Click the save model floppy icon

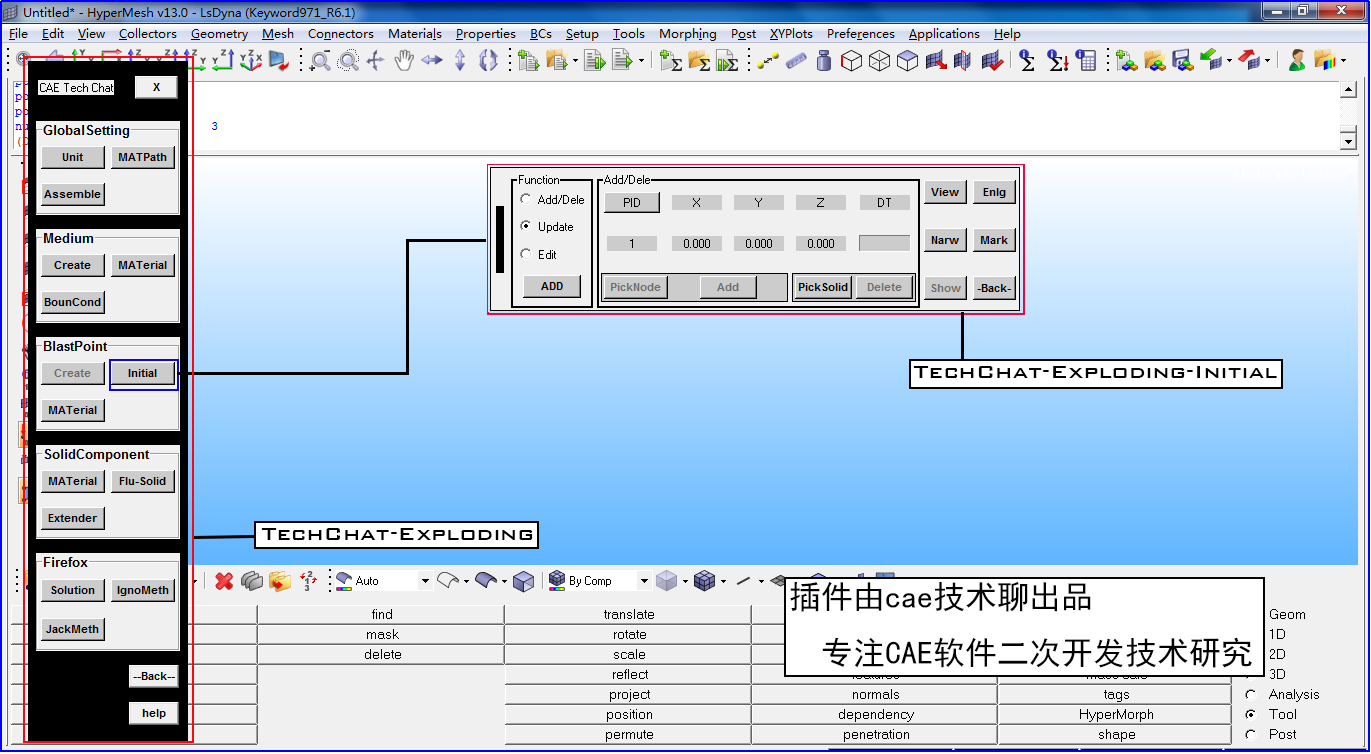pyautogui.click(x=1182, y=61)
